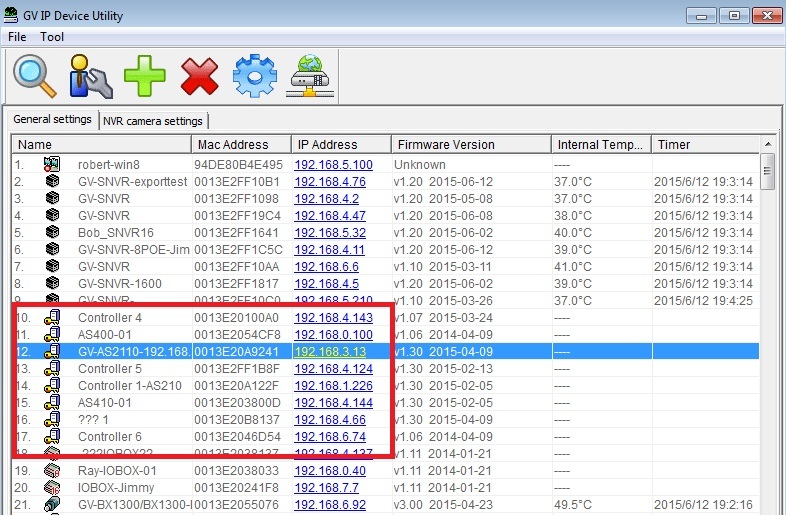Open IP link 192.168.4.143
The width and height of the screenshot is (786, 515).
333,317
